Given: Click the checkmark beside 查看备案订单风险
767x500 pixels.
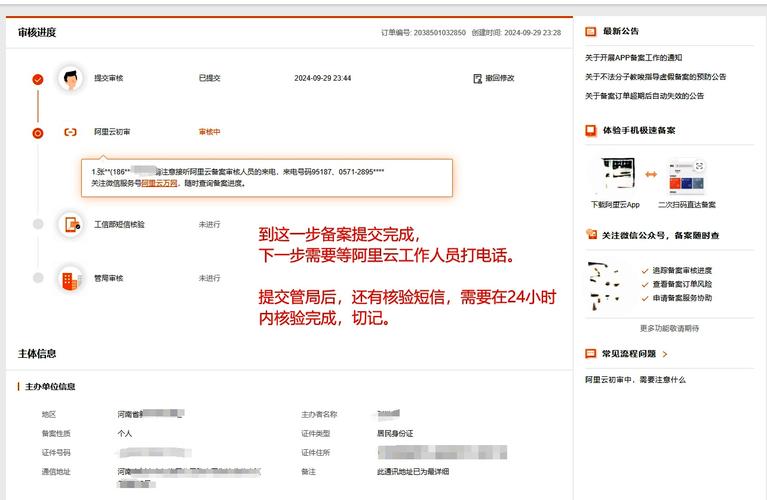Looking at the screenshot, I should pos(645,284).
